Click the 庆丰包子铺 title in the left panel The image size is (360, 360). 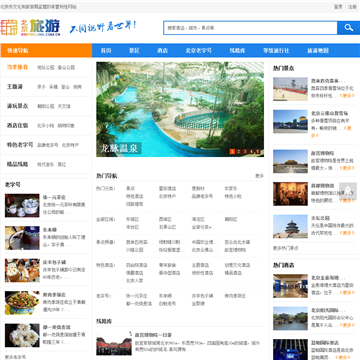(54, 262)
